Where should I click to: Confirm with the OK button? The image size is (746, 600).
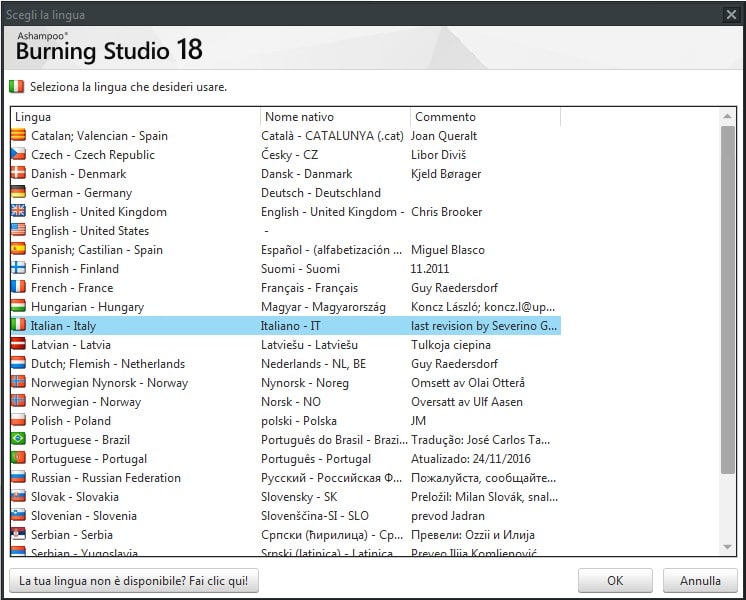615,580
